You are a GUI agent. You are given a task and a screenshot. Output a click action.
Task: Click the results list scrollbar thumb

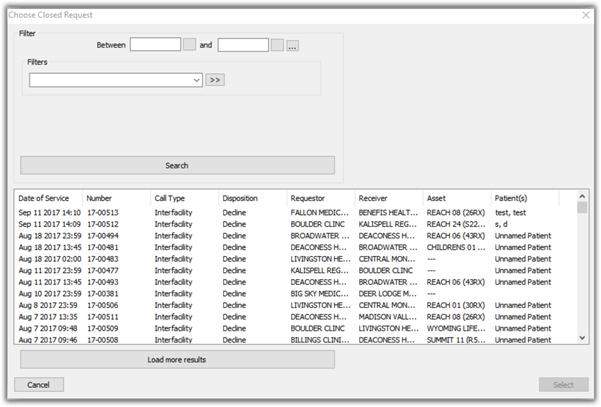pos(582,207)
